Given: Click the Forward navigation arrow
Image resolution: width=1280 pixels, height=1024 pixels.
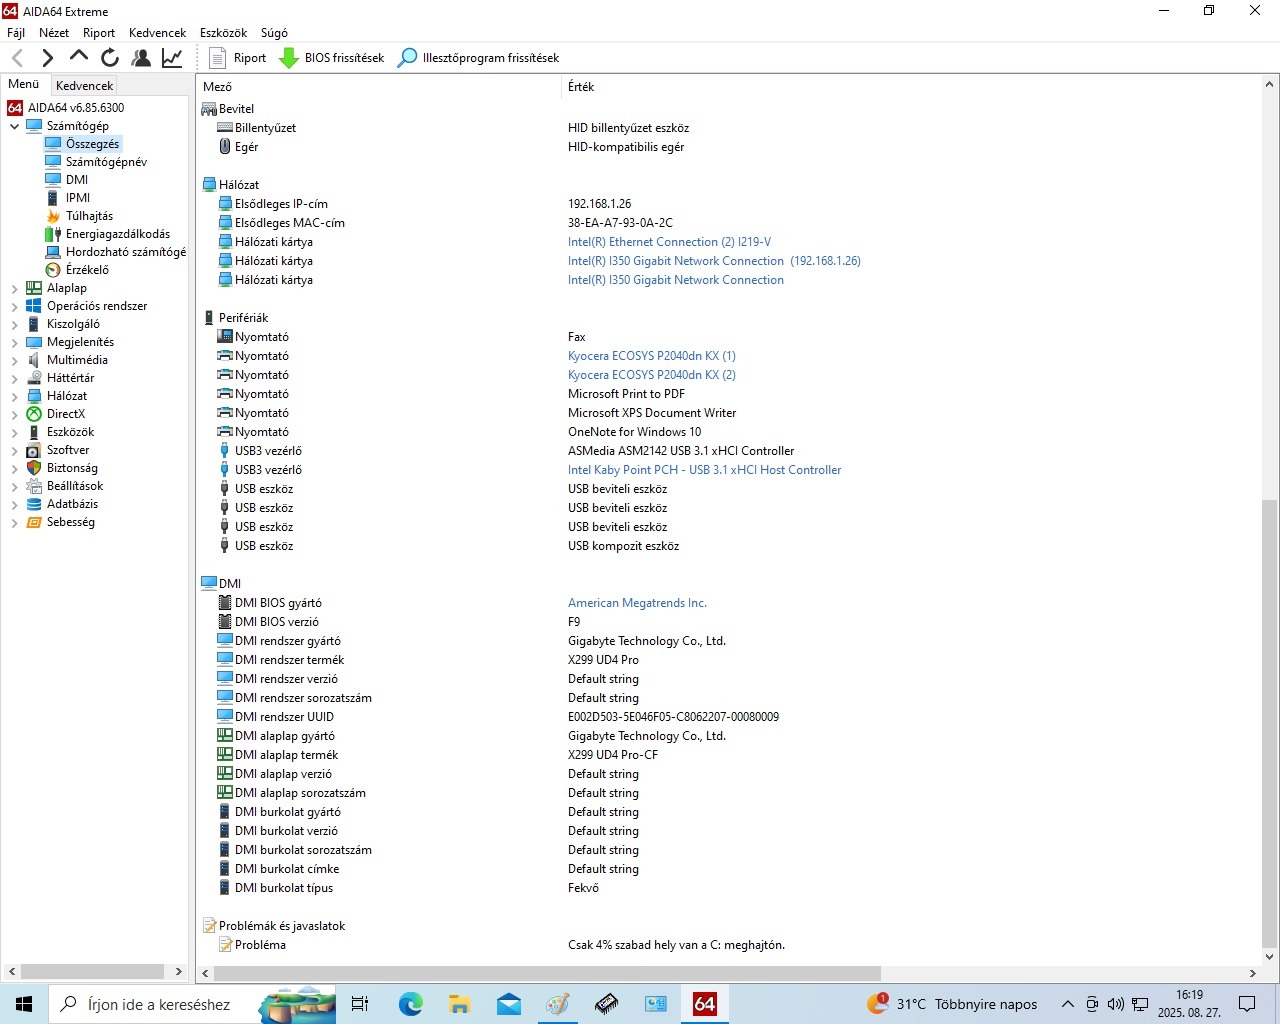Looking at the screenshot, I should click(47, 58).
